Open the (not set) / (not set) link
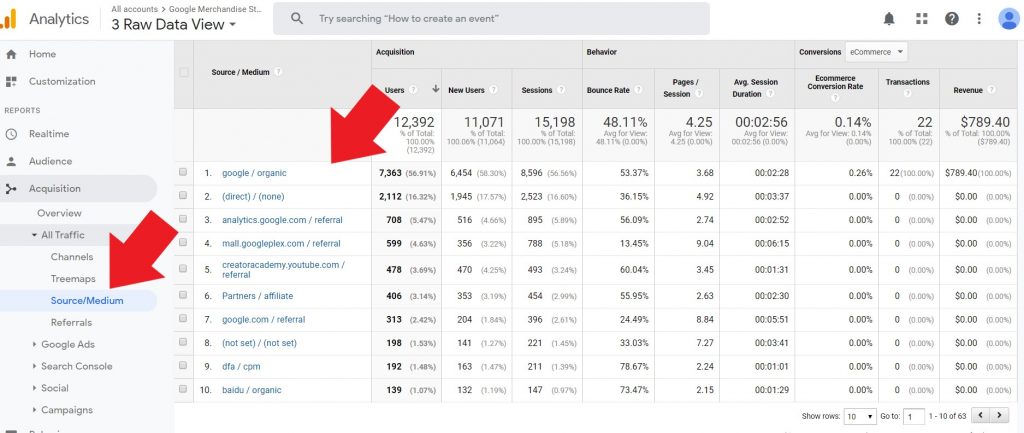Screen dimensions: 1024x433 [x=259, y=343]
